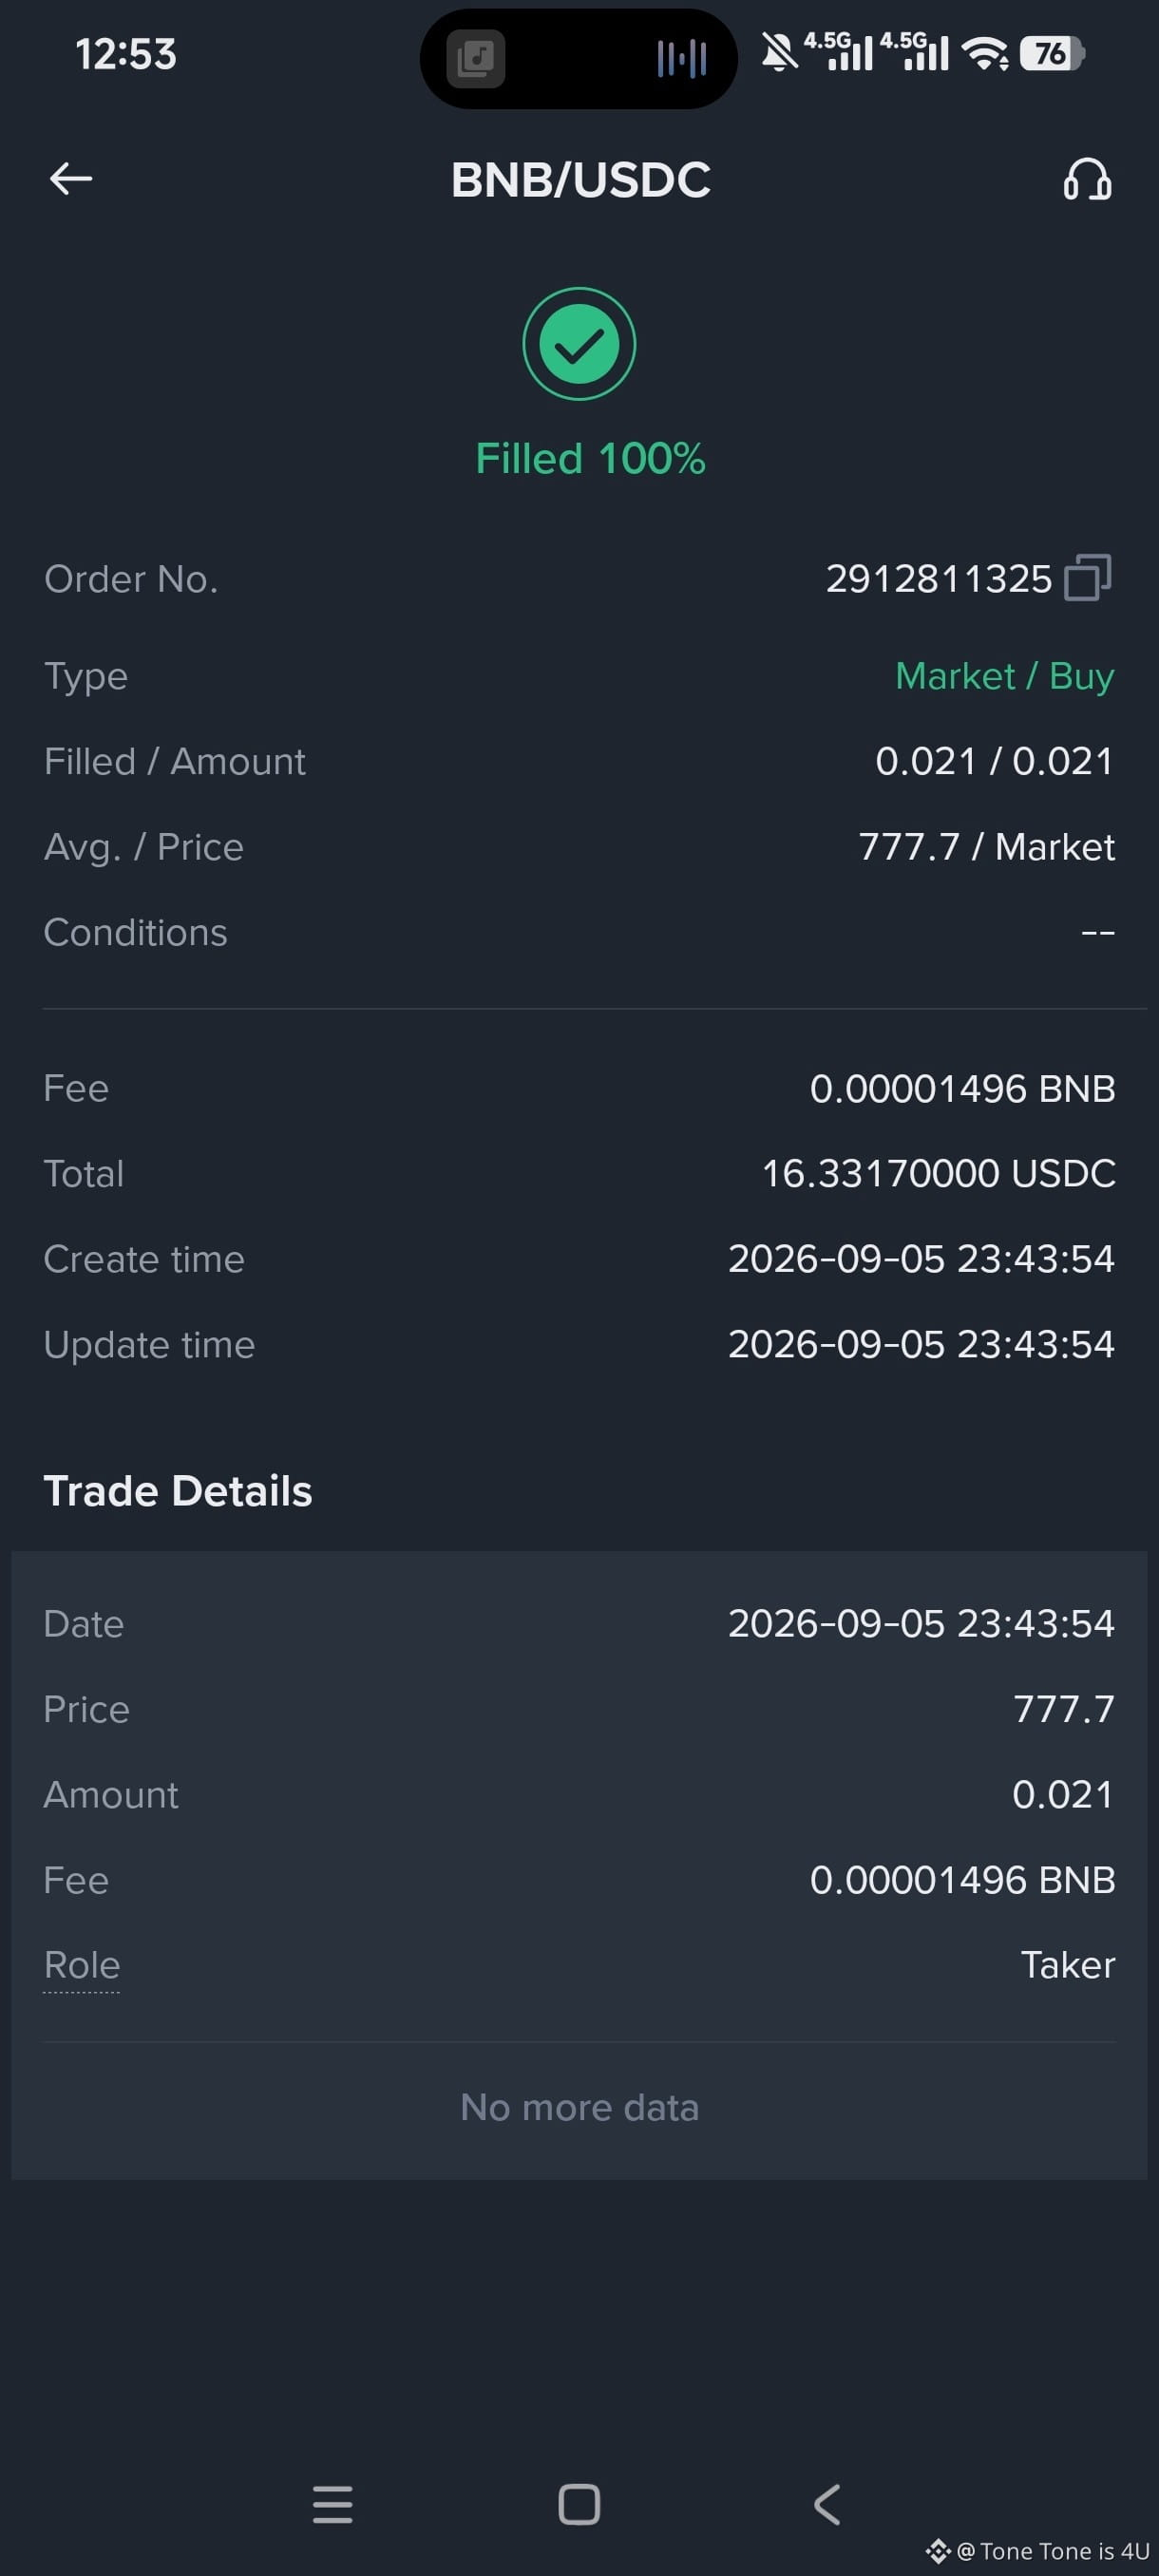The height and width of the screenshot is (2576, 1159).
Task: Tap the Total 16.33170000 USDC value
Action: (x=938, y=1173)
